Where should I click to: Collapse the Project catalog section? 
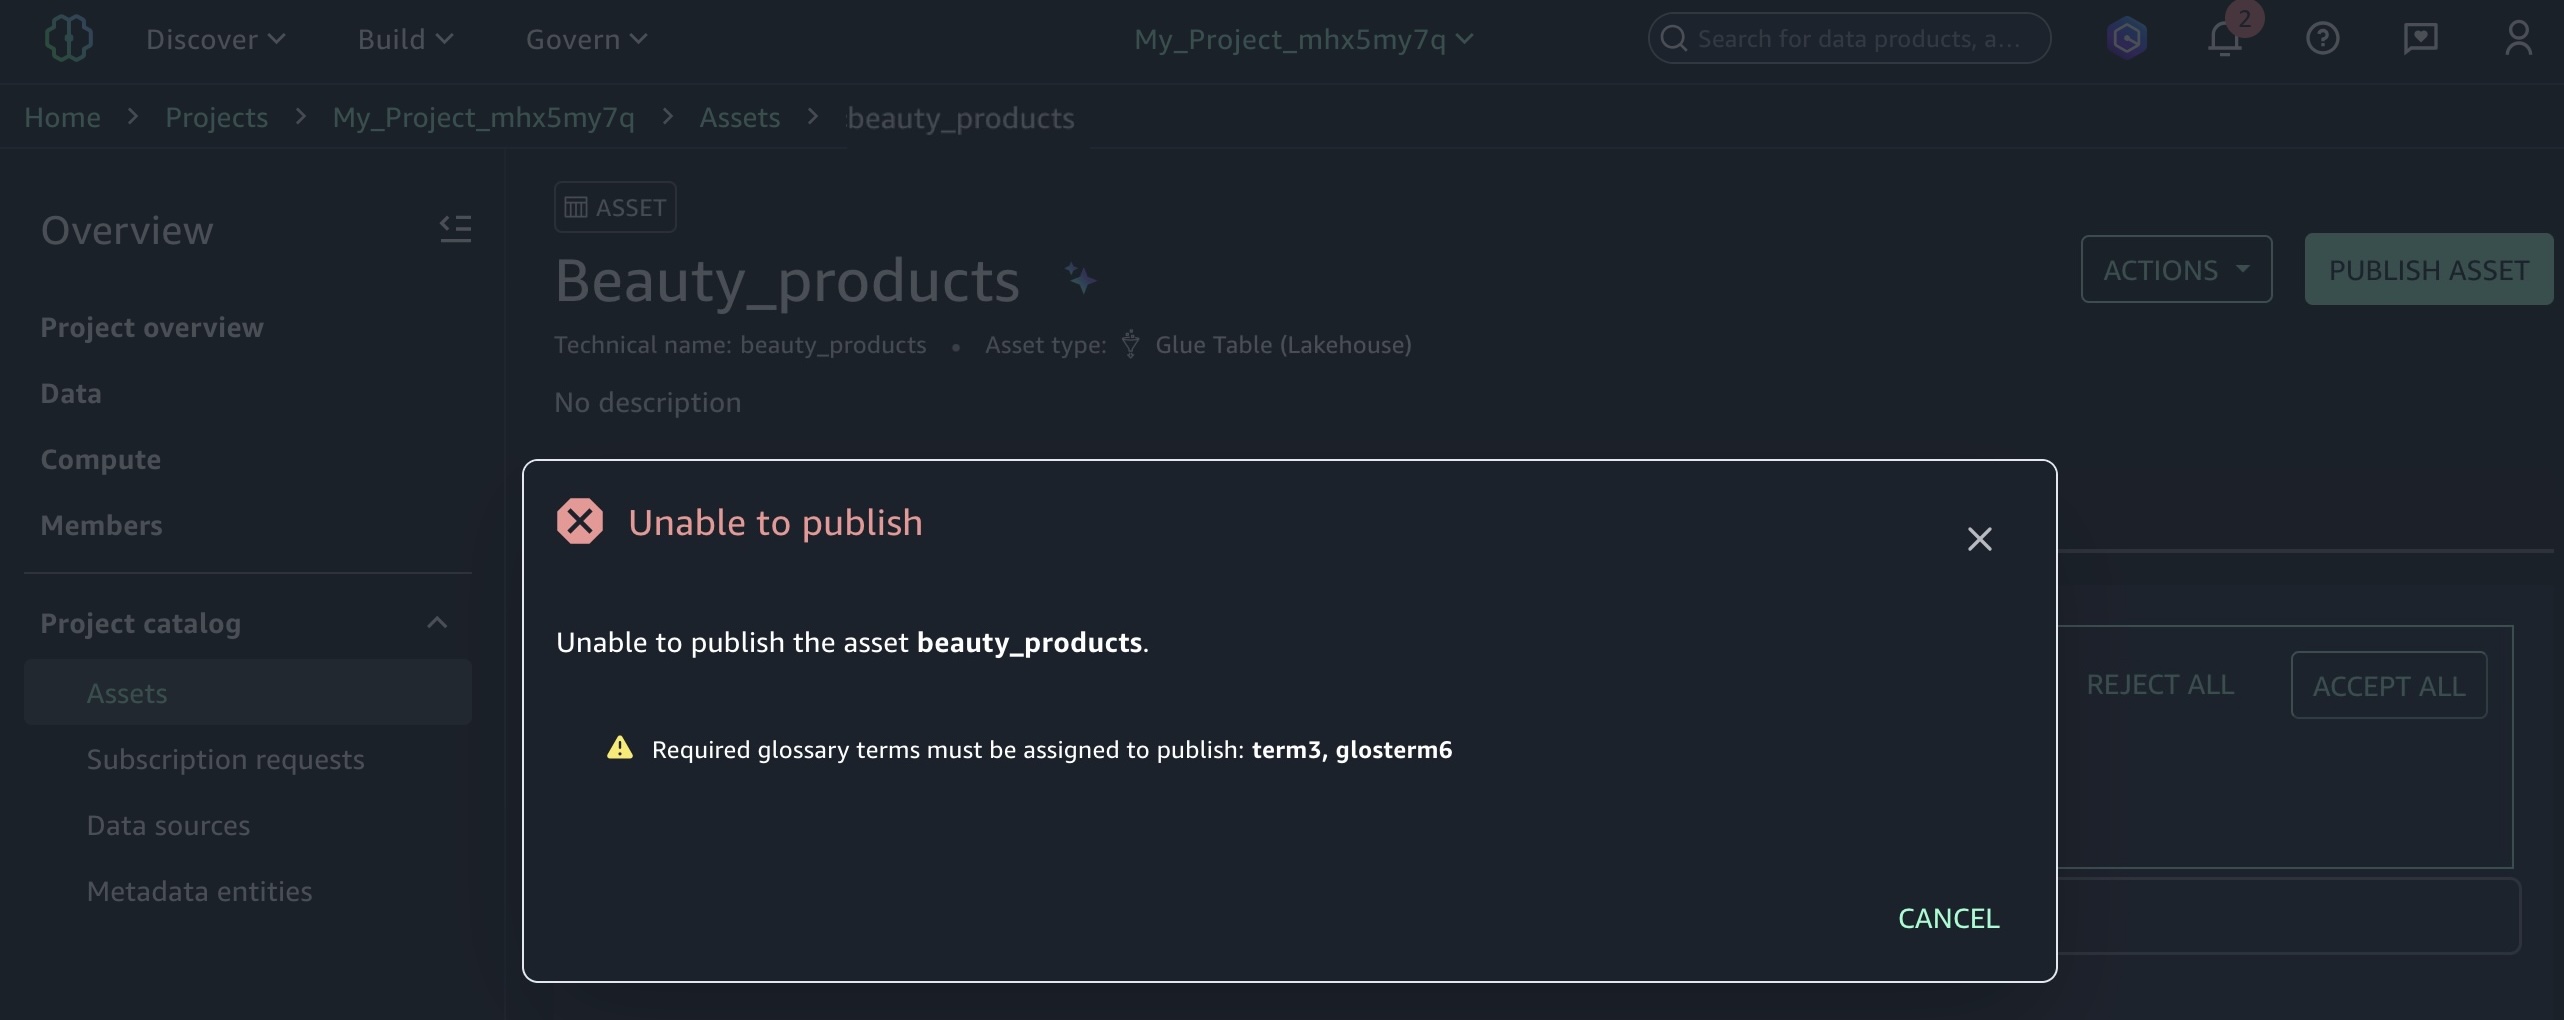tap(437, 623)
